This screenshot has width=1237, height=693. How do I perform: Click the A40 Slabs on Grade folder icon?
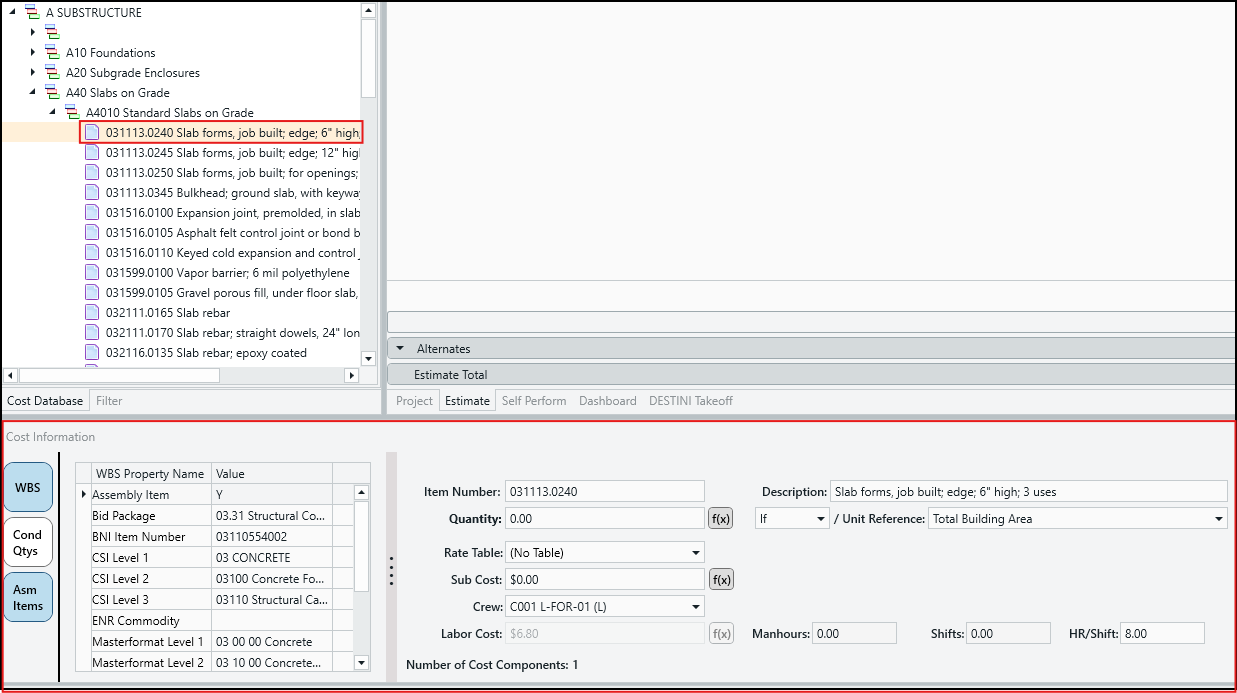(52, 93)
